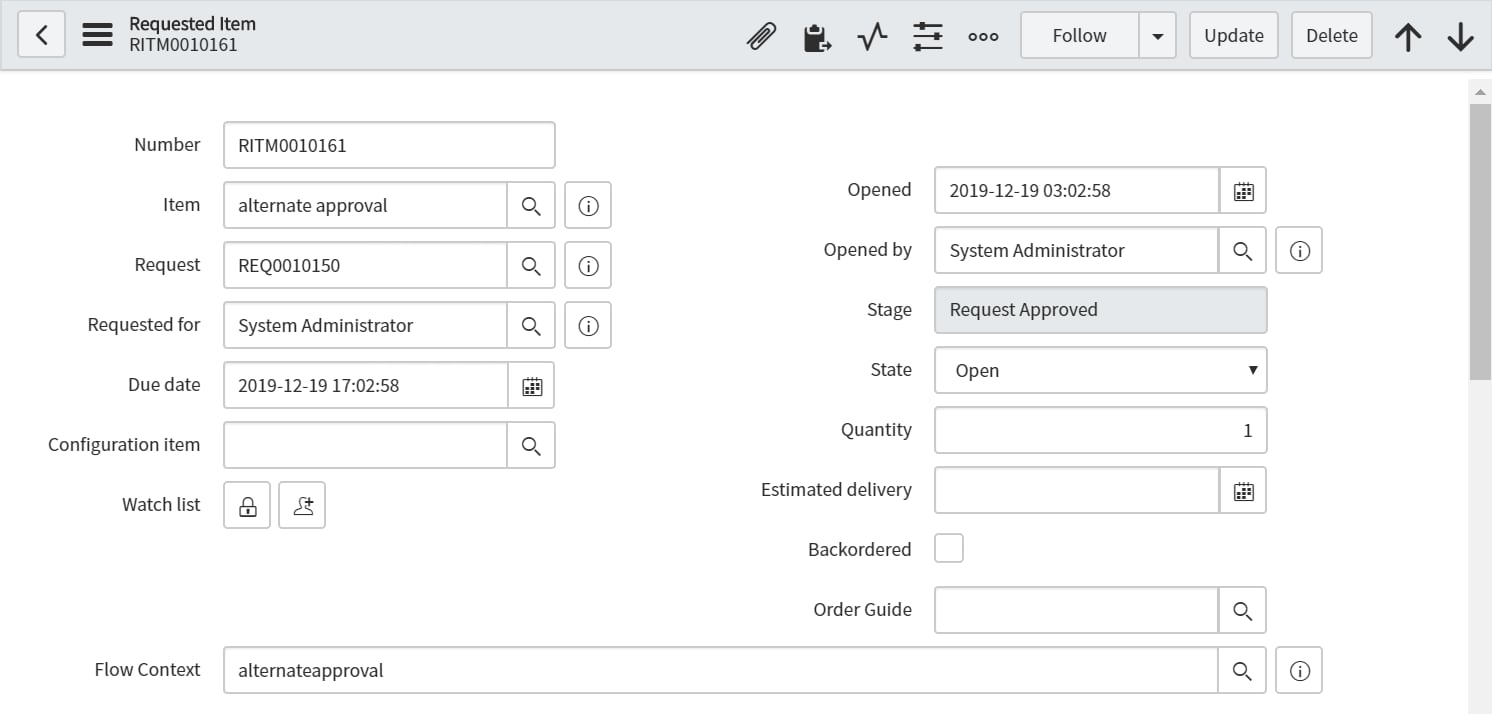The height and width of the screenshot is (714, 1492).
Task: Open the Estimated delivery calendar picker
Action: (1243, 490)
